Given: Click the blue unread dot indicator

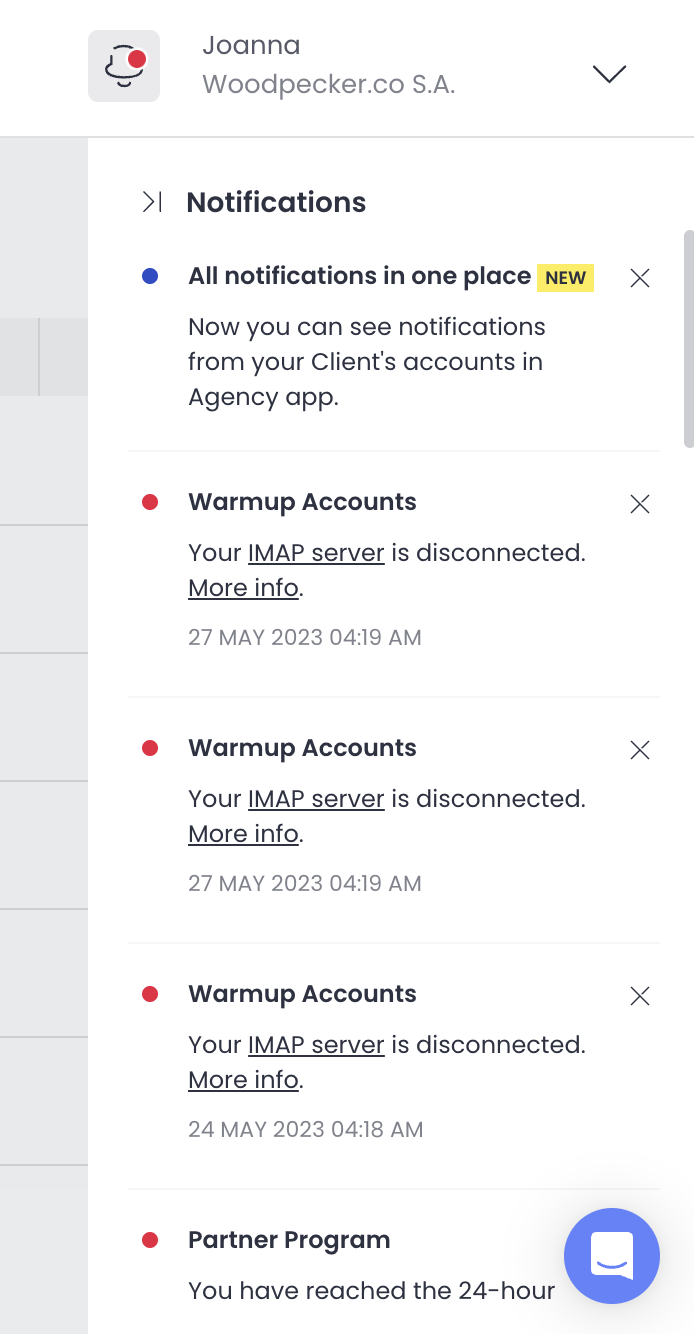Looking at the screenshot, I should pos(150,277).
